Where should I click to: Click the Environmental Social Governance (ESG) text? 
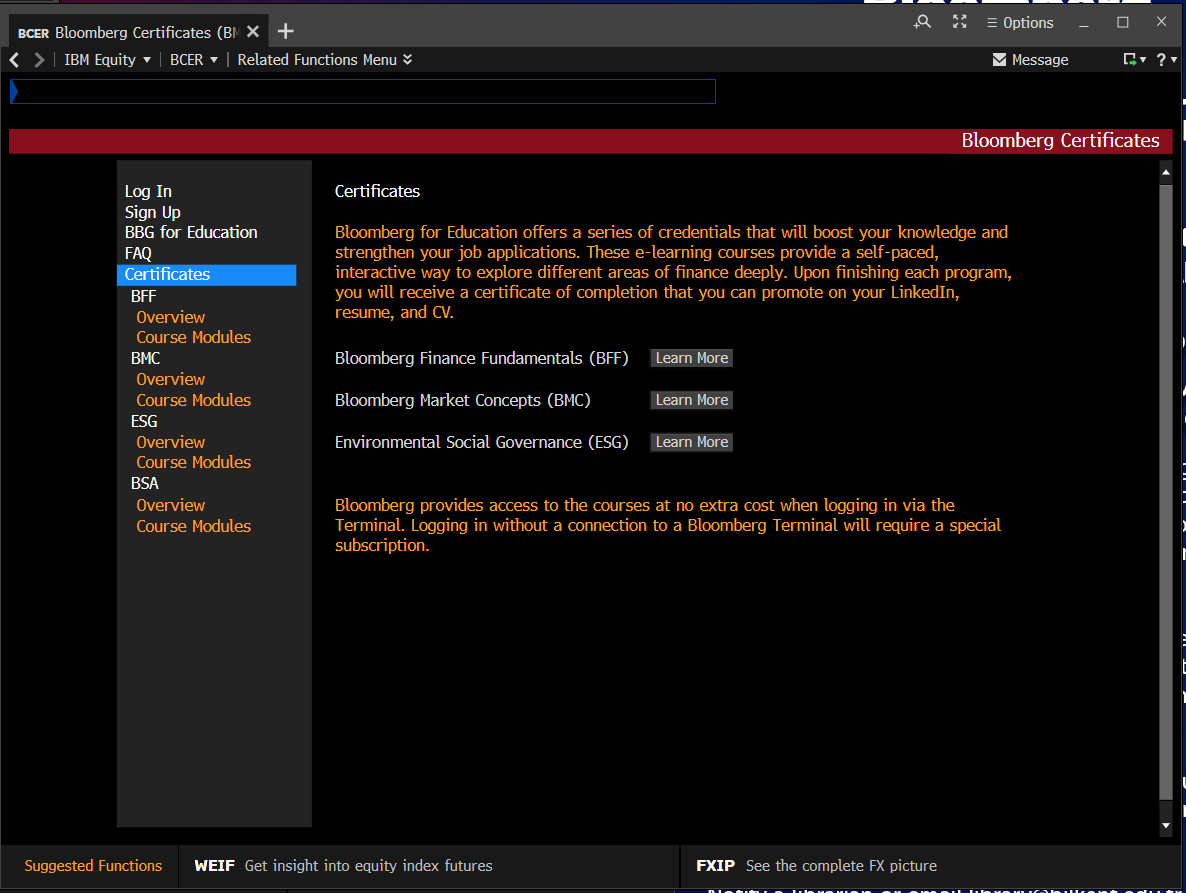[x=482, y=442]
